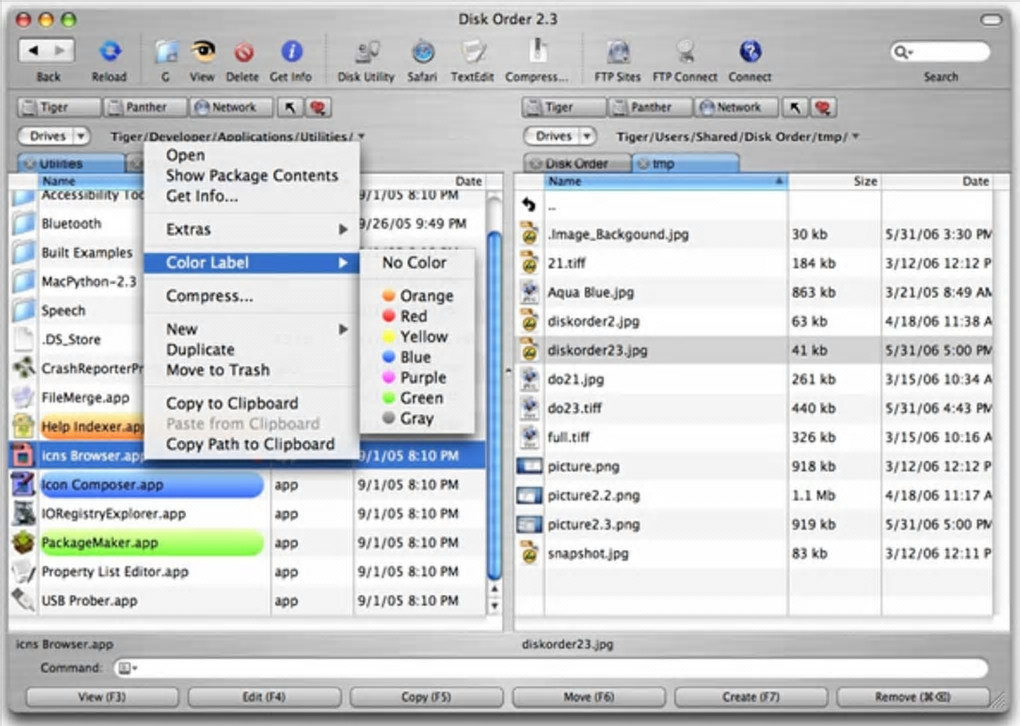Viewport: 1020px width, 726px height.
Task: Click the Compress toolbar icon
Action: tap(537, 51)
